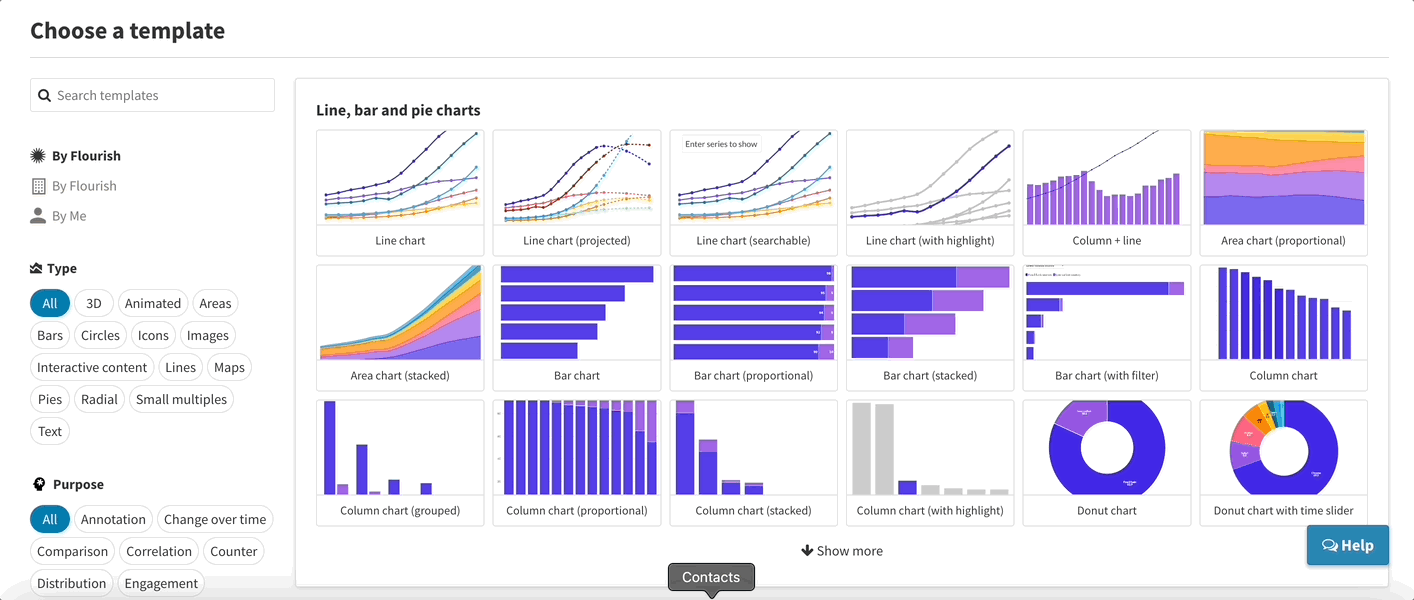Click the By Me person icon

tap(38, 216)
